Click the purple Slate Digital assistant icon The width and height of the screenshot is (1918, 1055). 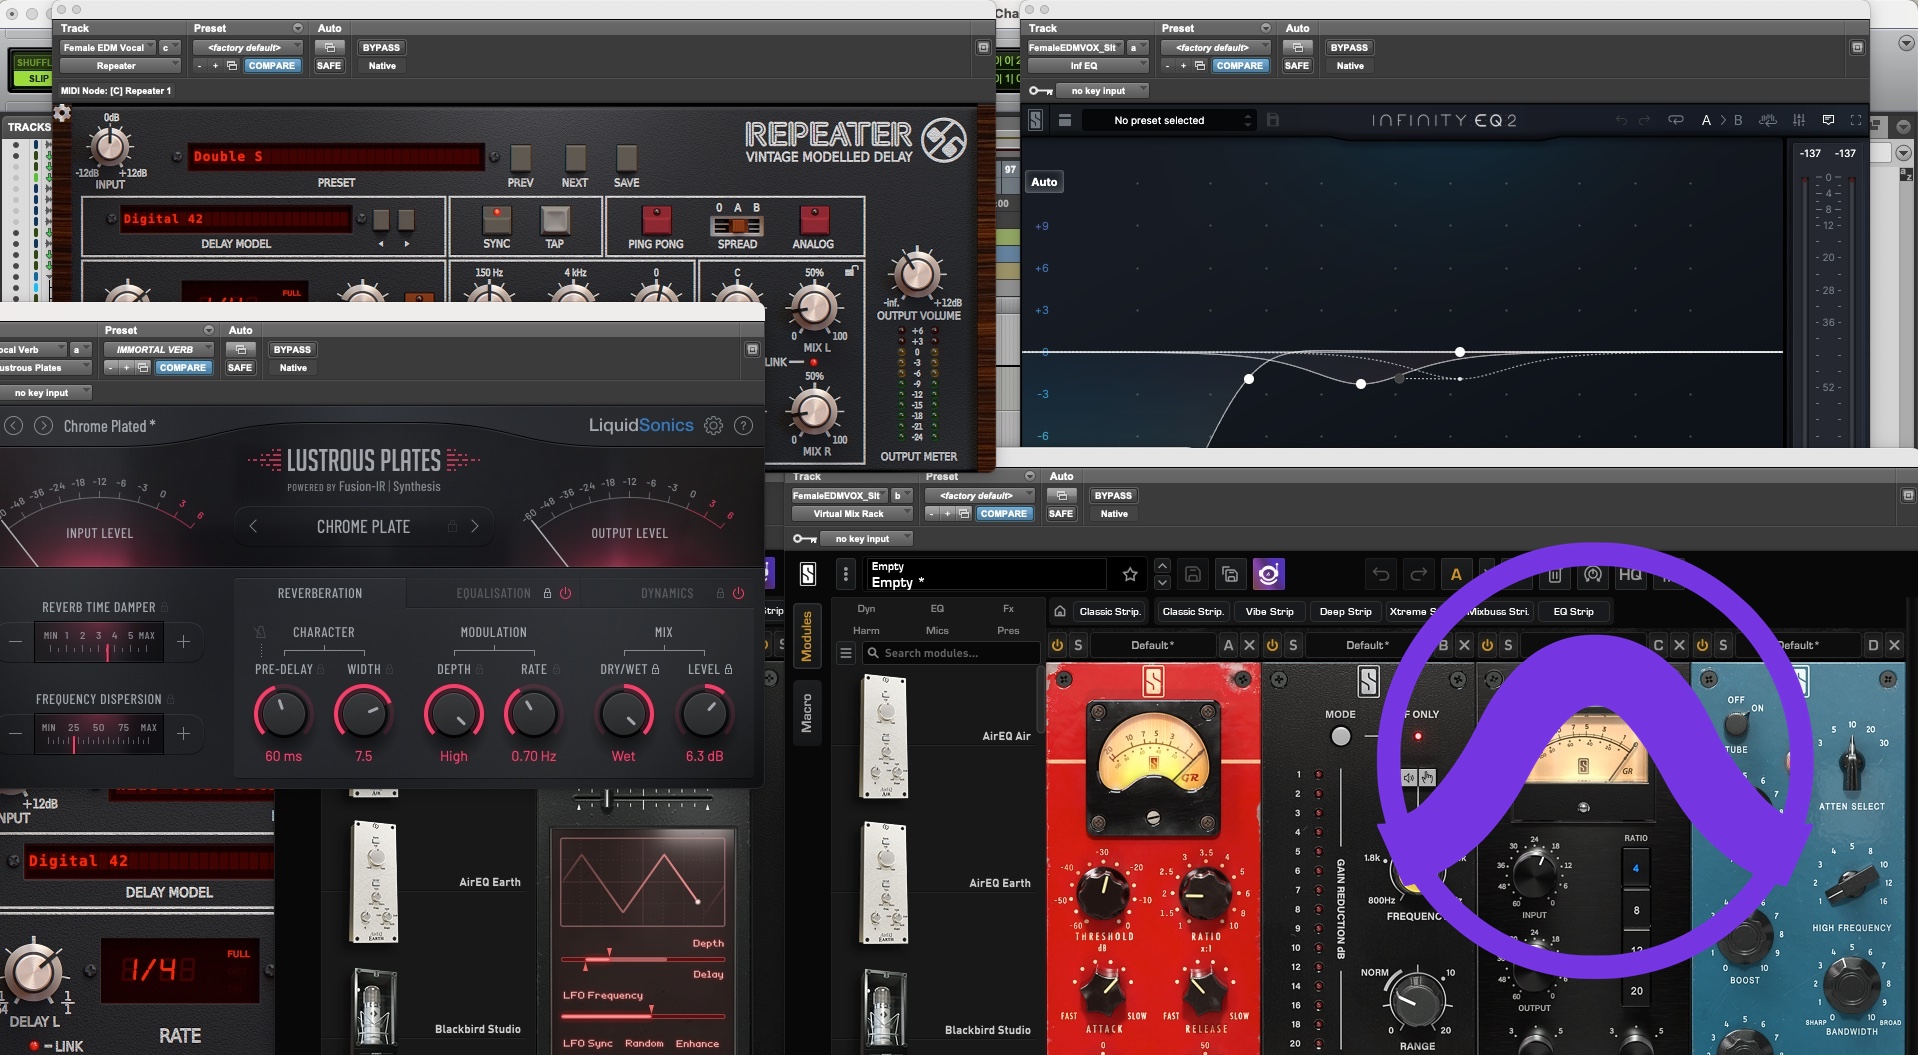pyautogui.click(x=1268, y=574)
